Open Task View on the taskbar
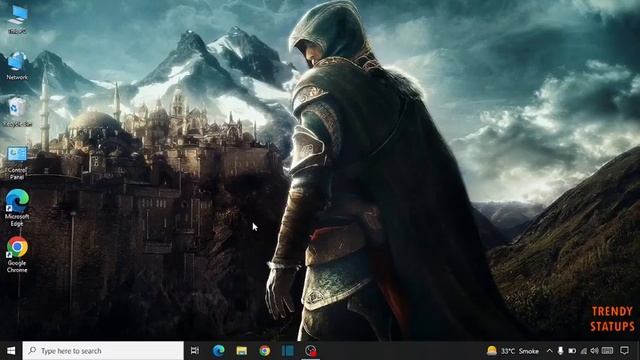Viewport: 640px width, 360px height. (195, 351)
